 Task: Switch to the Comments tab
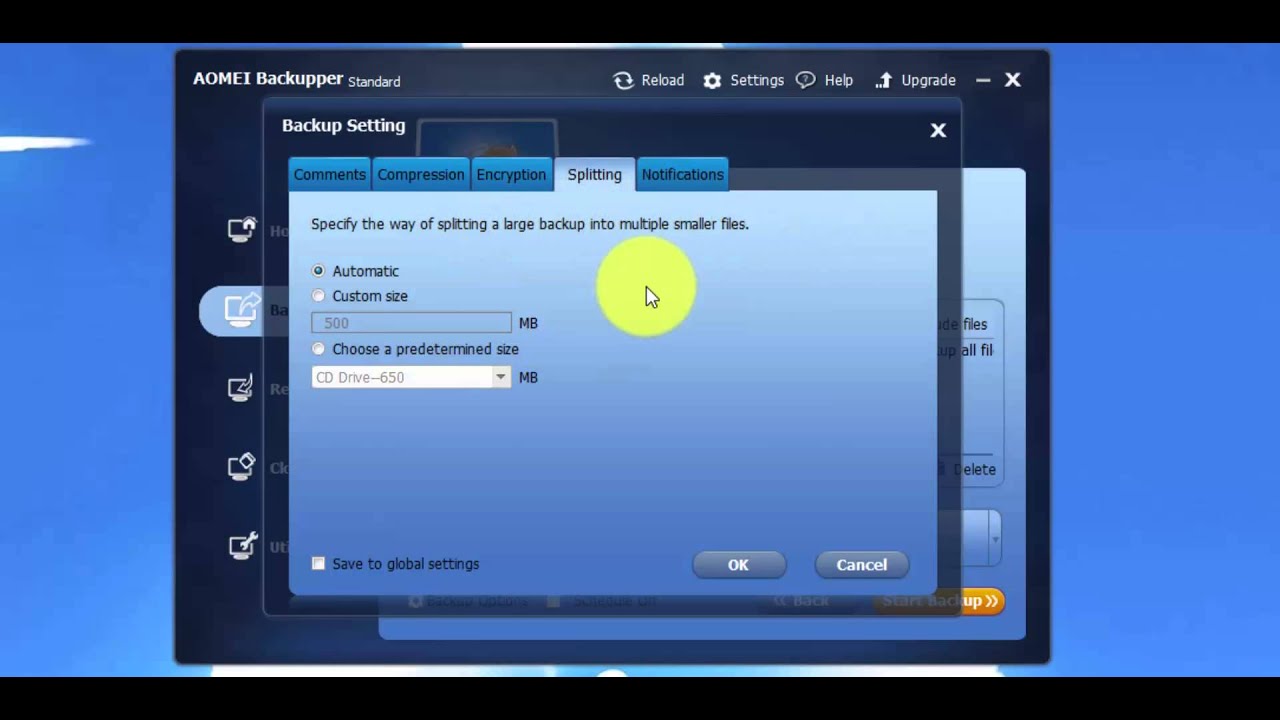tap(329, 174)
